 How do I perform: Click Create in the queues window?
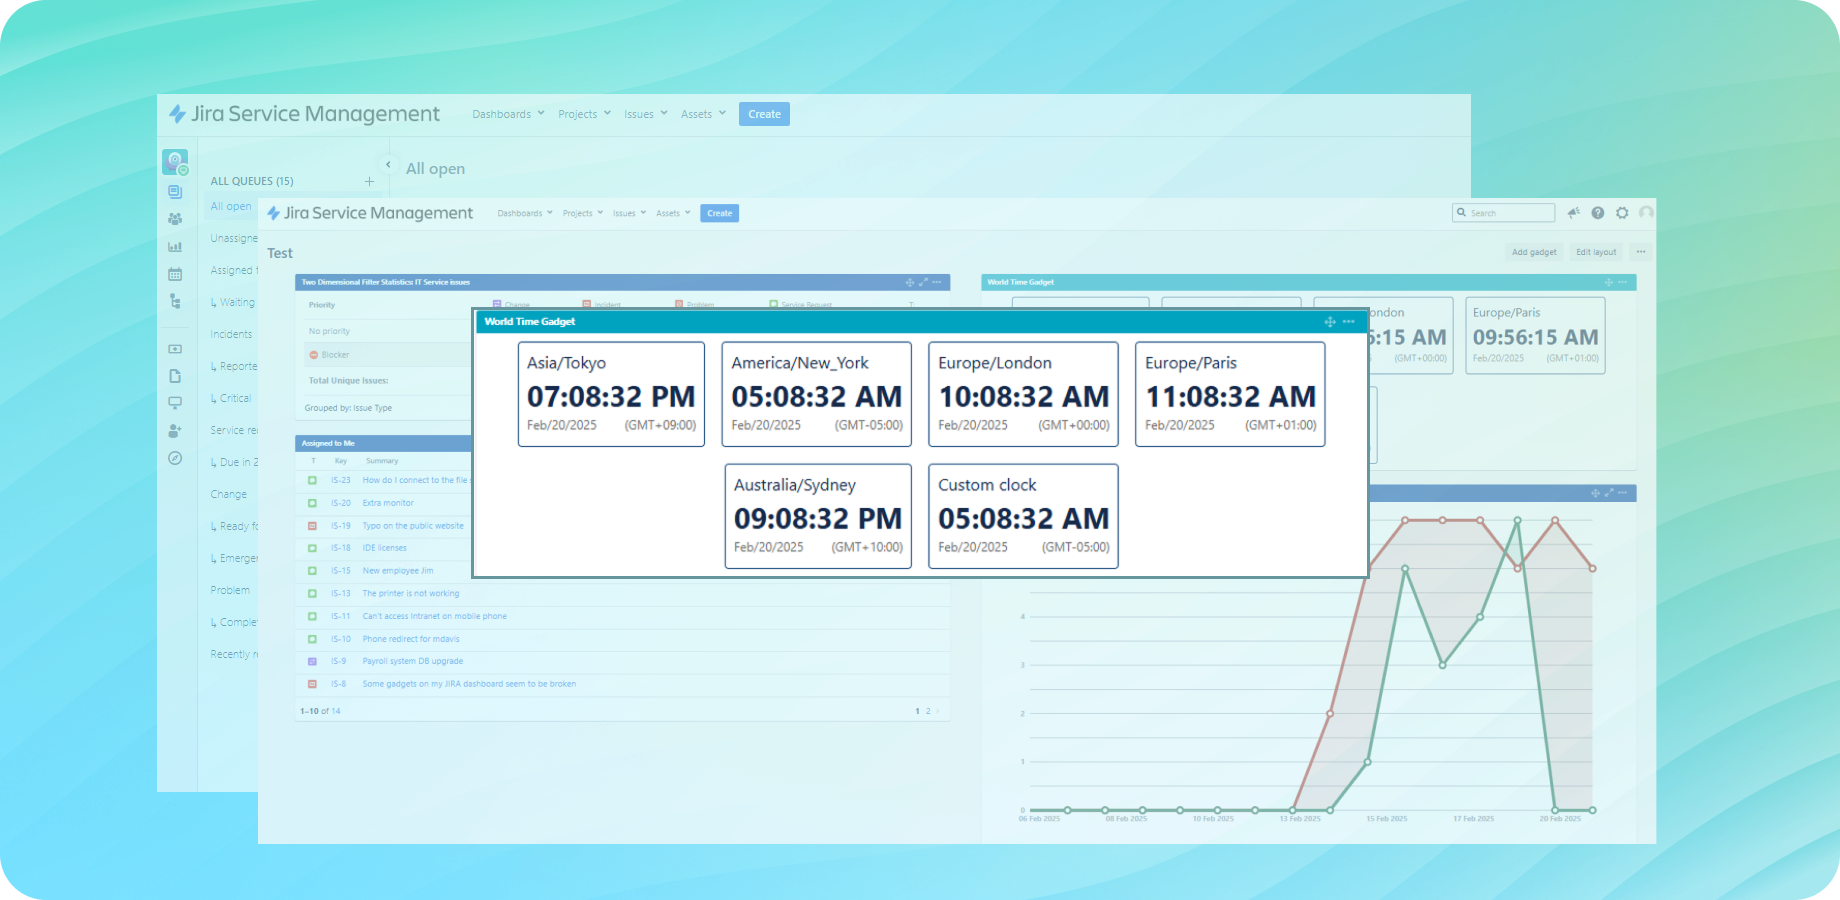(764, 114)
